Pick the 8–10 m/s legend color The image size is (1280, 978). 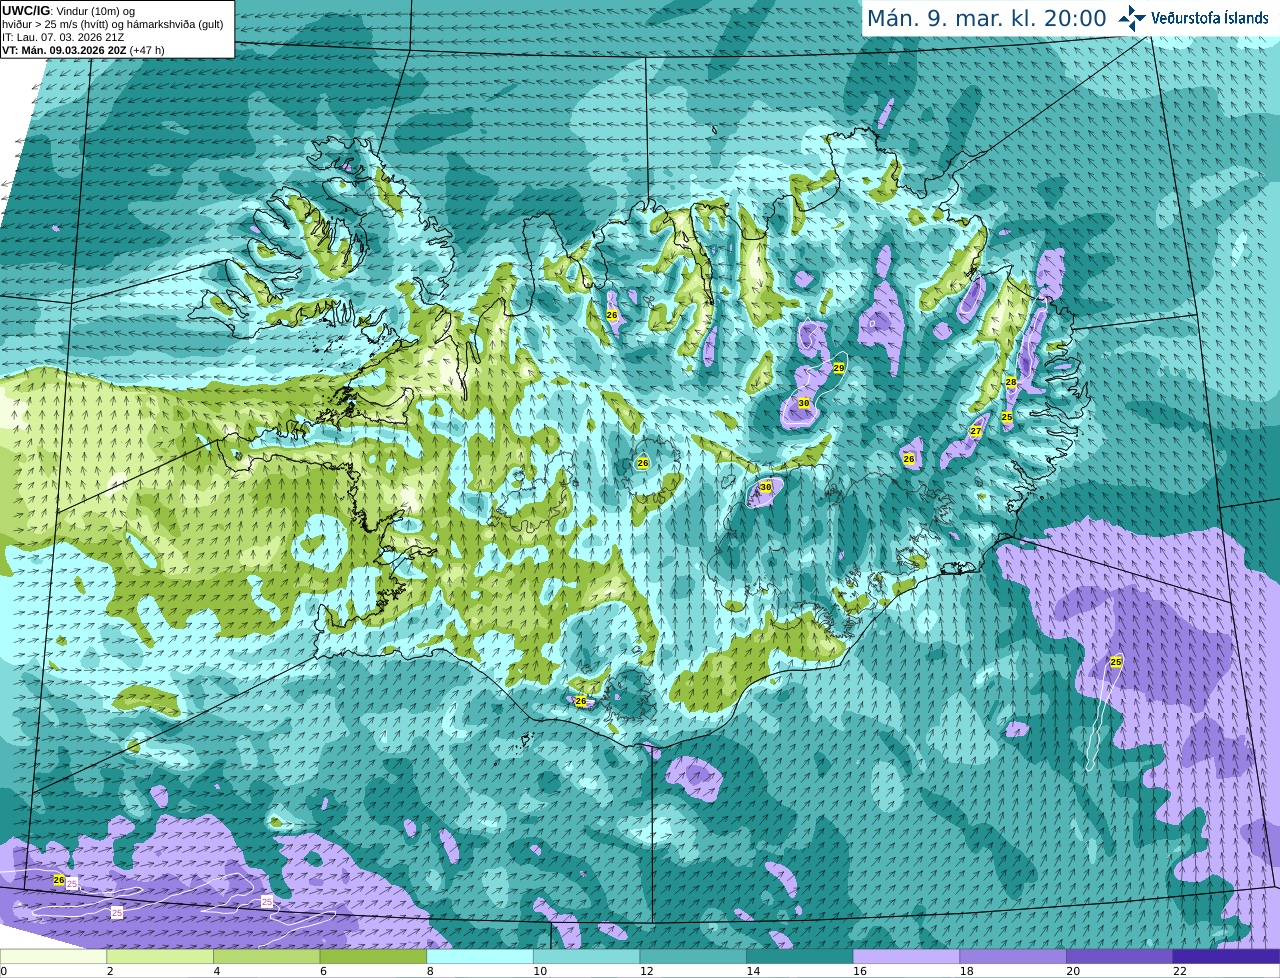[479, 956]
